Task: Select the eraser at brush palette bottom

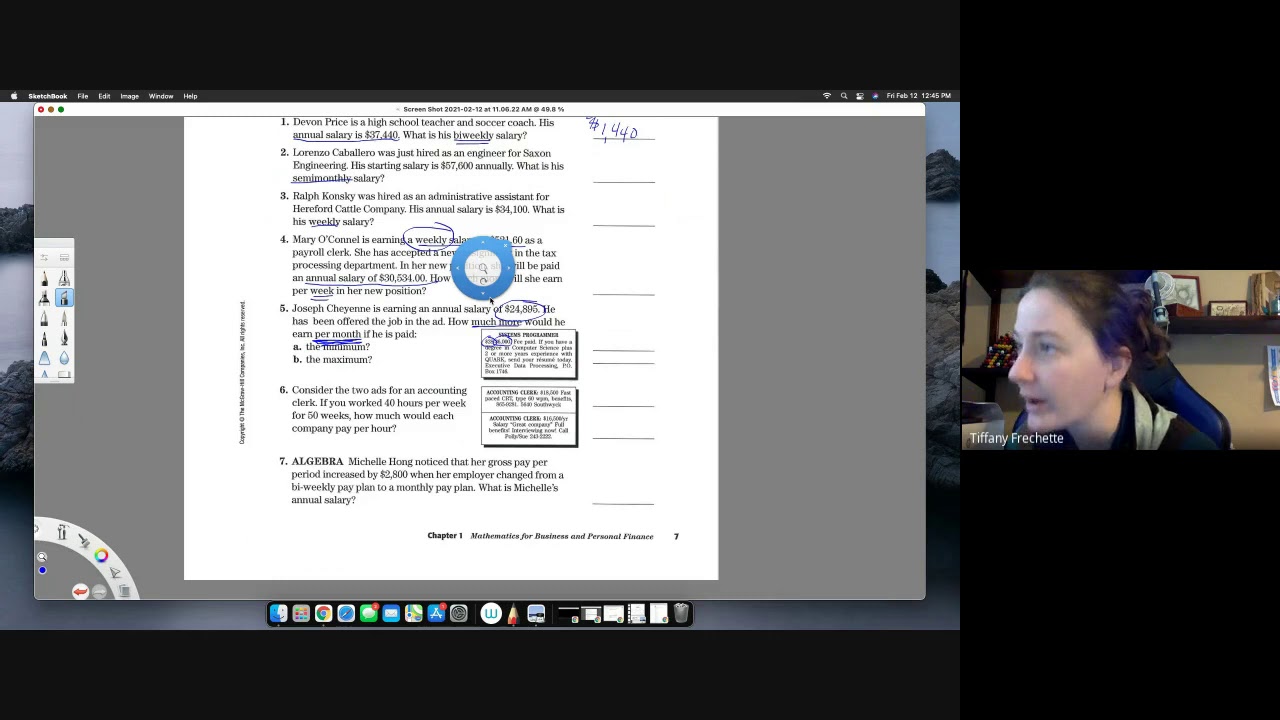Action: (64, 375)
